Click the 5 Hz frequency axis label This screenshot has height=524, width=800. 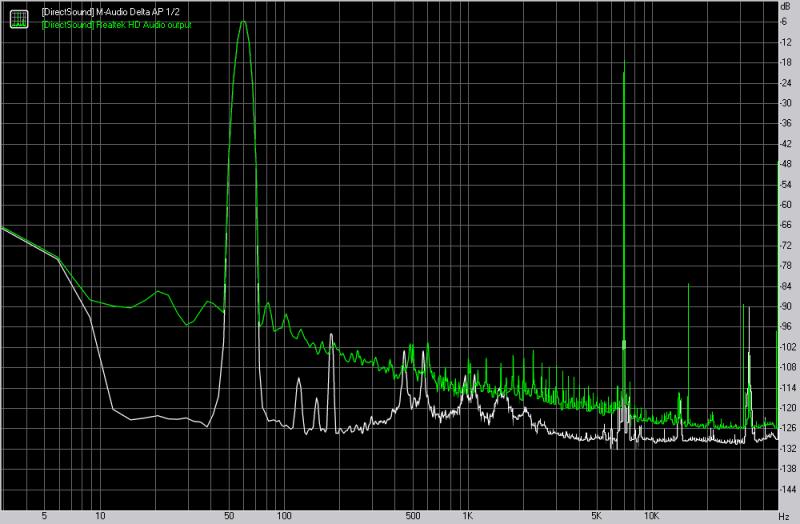point(44,516)
